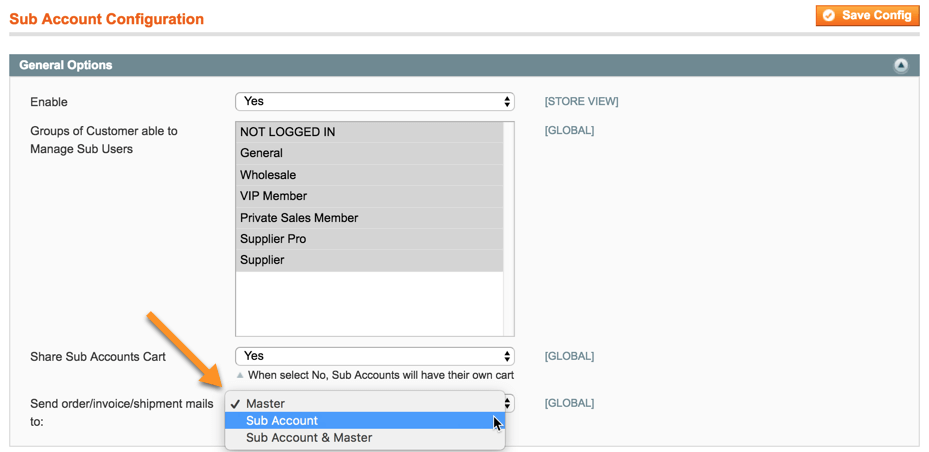Click the customer groups list scrollbar
The width and height of the screenshot is (929, 452).
click(509, 229)
